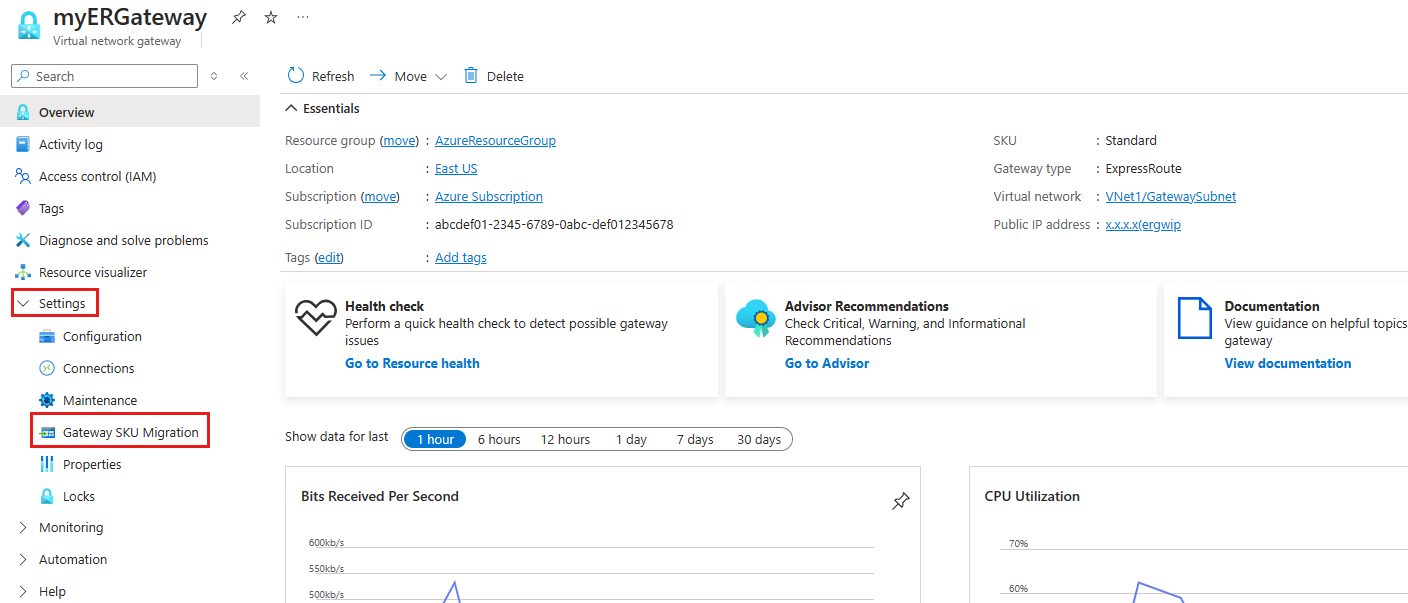Click the sidebar Search field
The height and width of the screenshot is (603, 1408).
click(x=104, y=76)
